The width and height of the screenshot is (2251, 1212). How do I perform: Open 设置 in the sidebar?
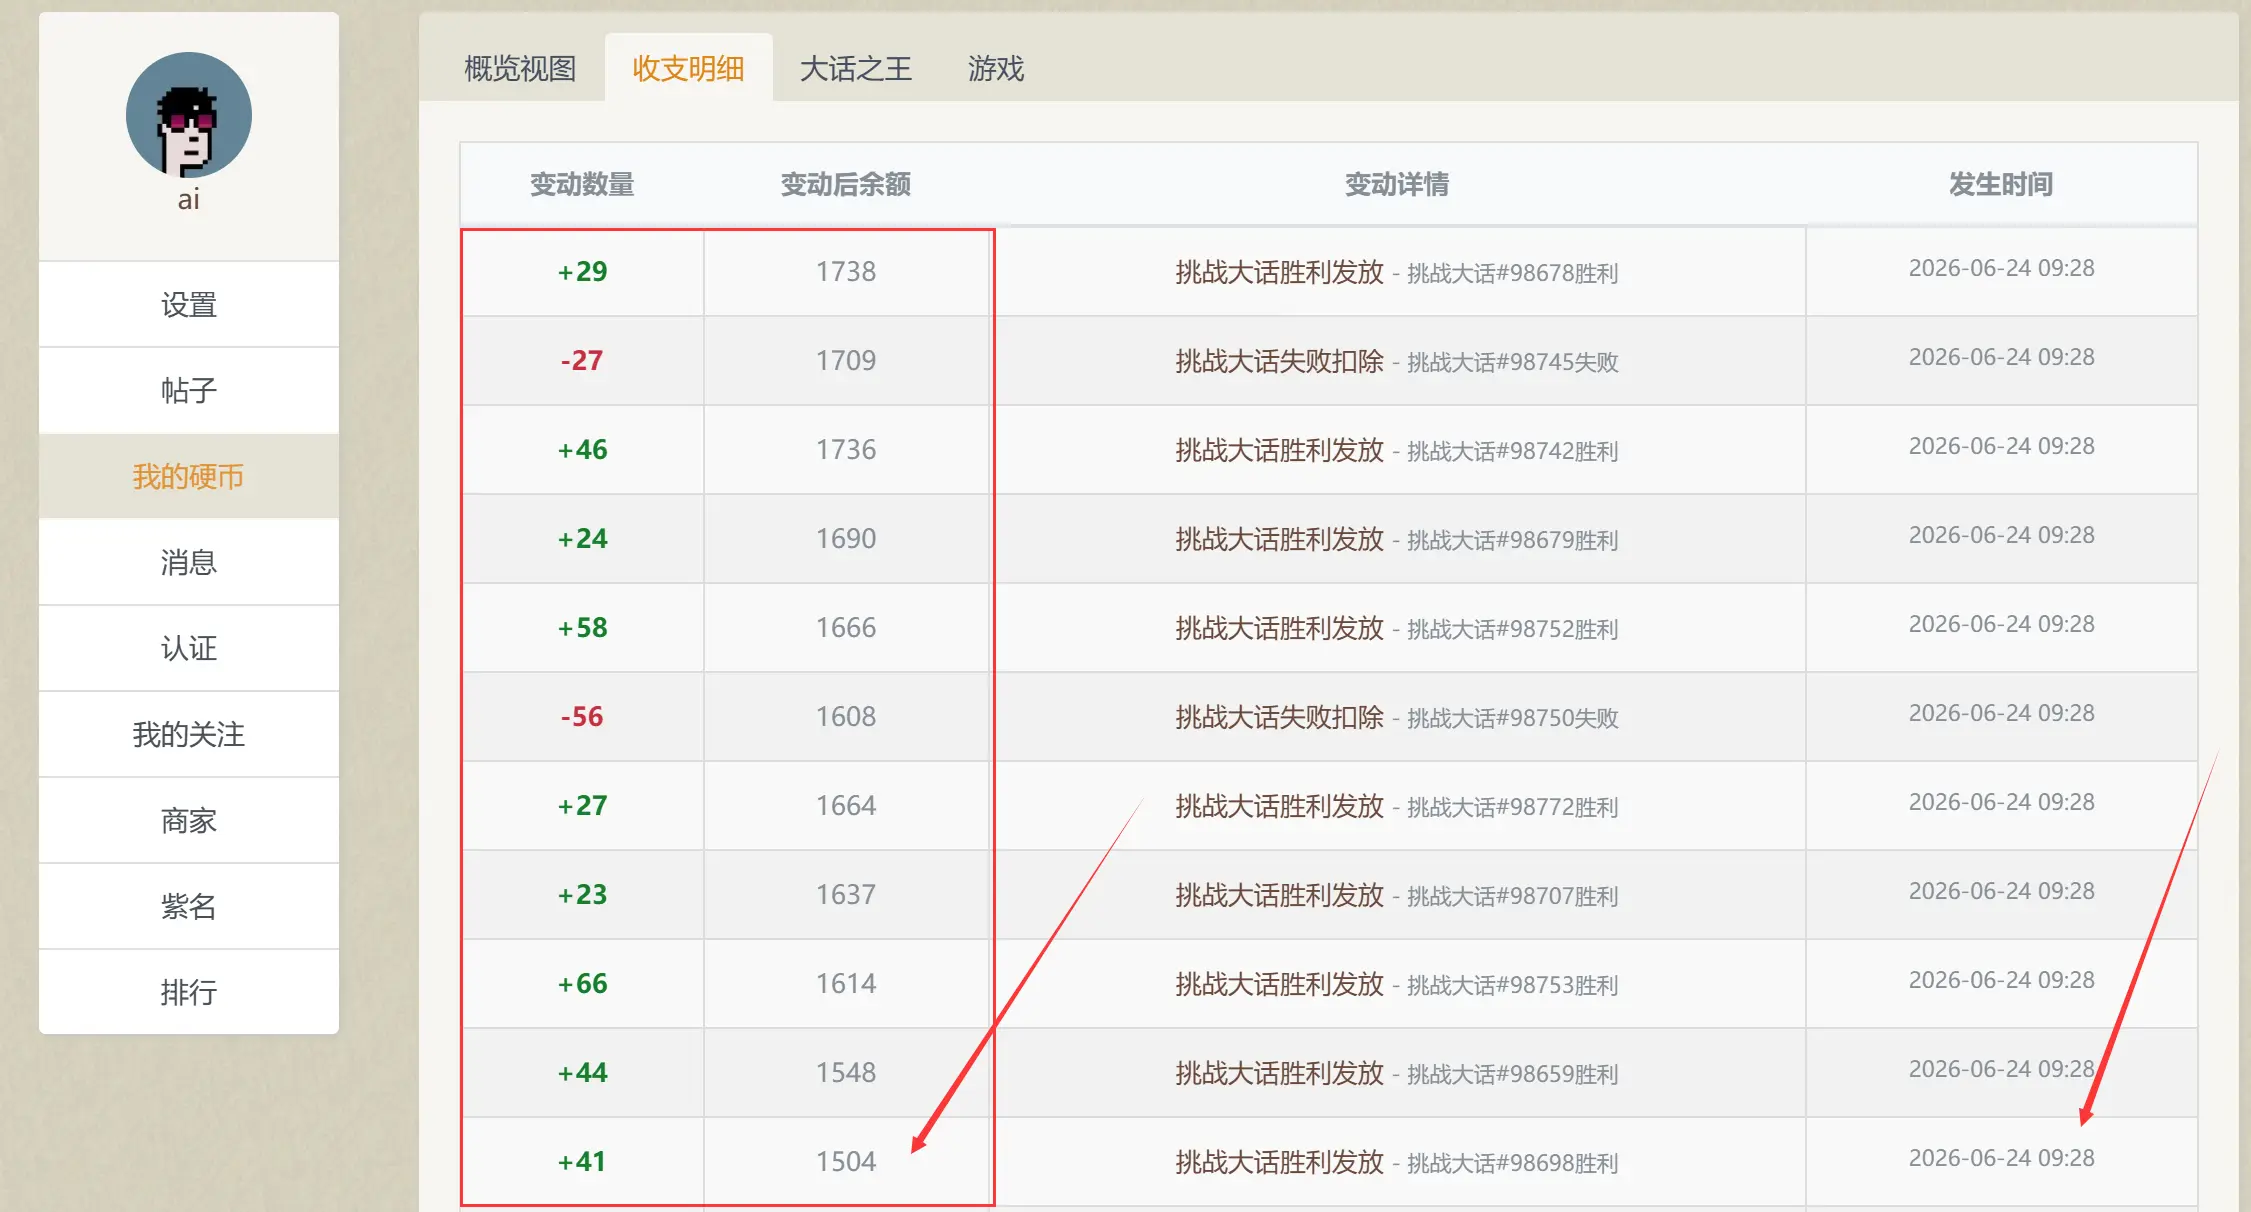pyautogui.click(x=189, y=304)
